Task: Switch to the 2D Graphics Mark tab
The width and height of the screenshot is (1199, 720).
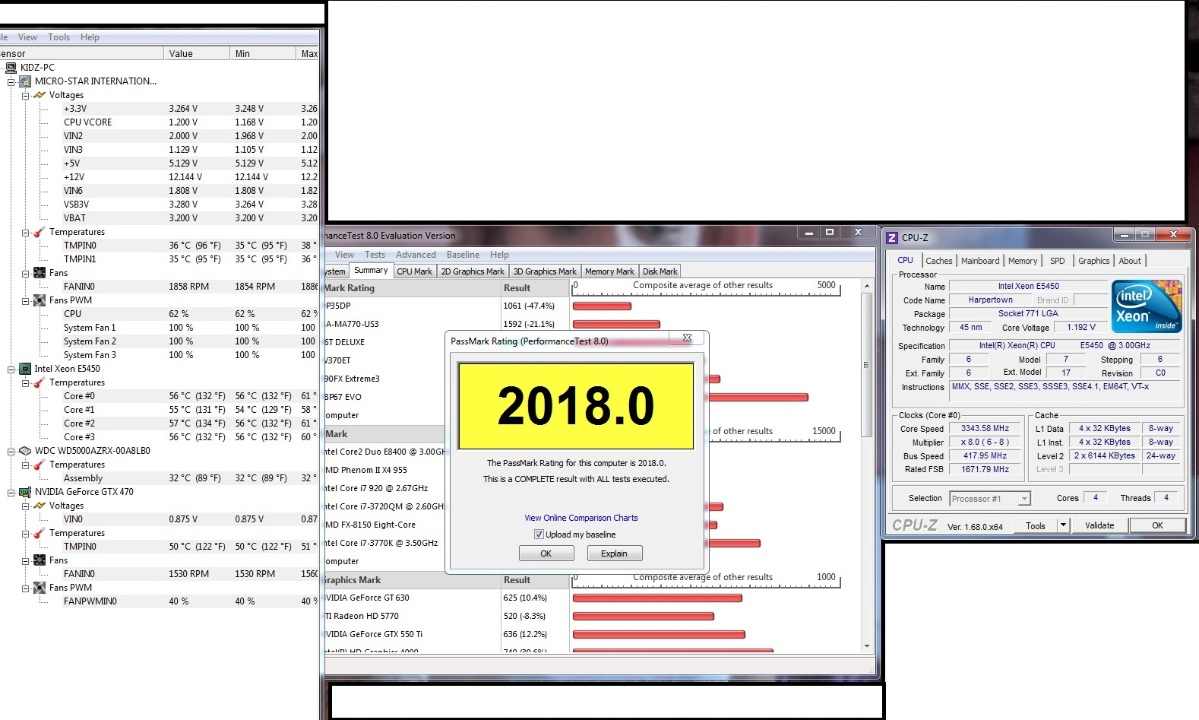Action: 473,271
